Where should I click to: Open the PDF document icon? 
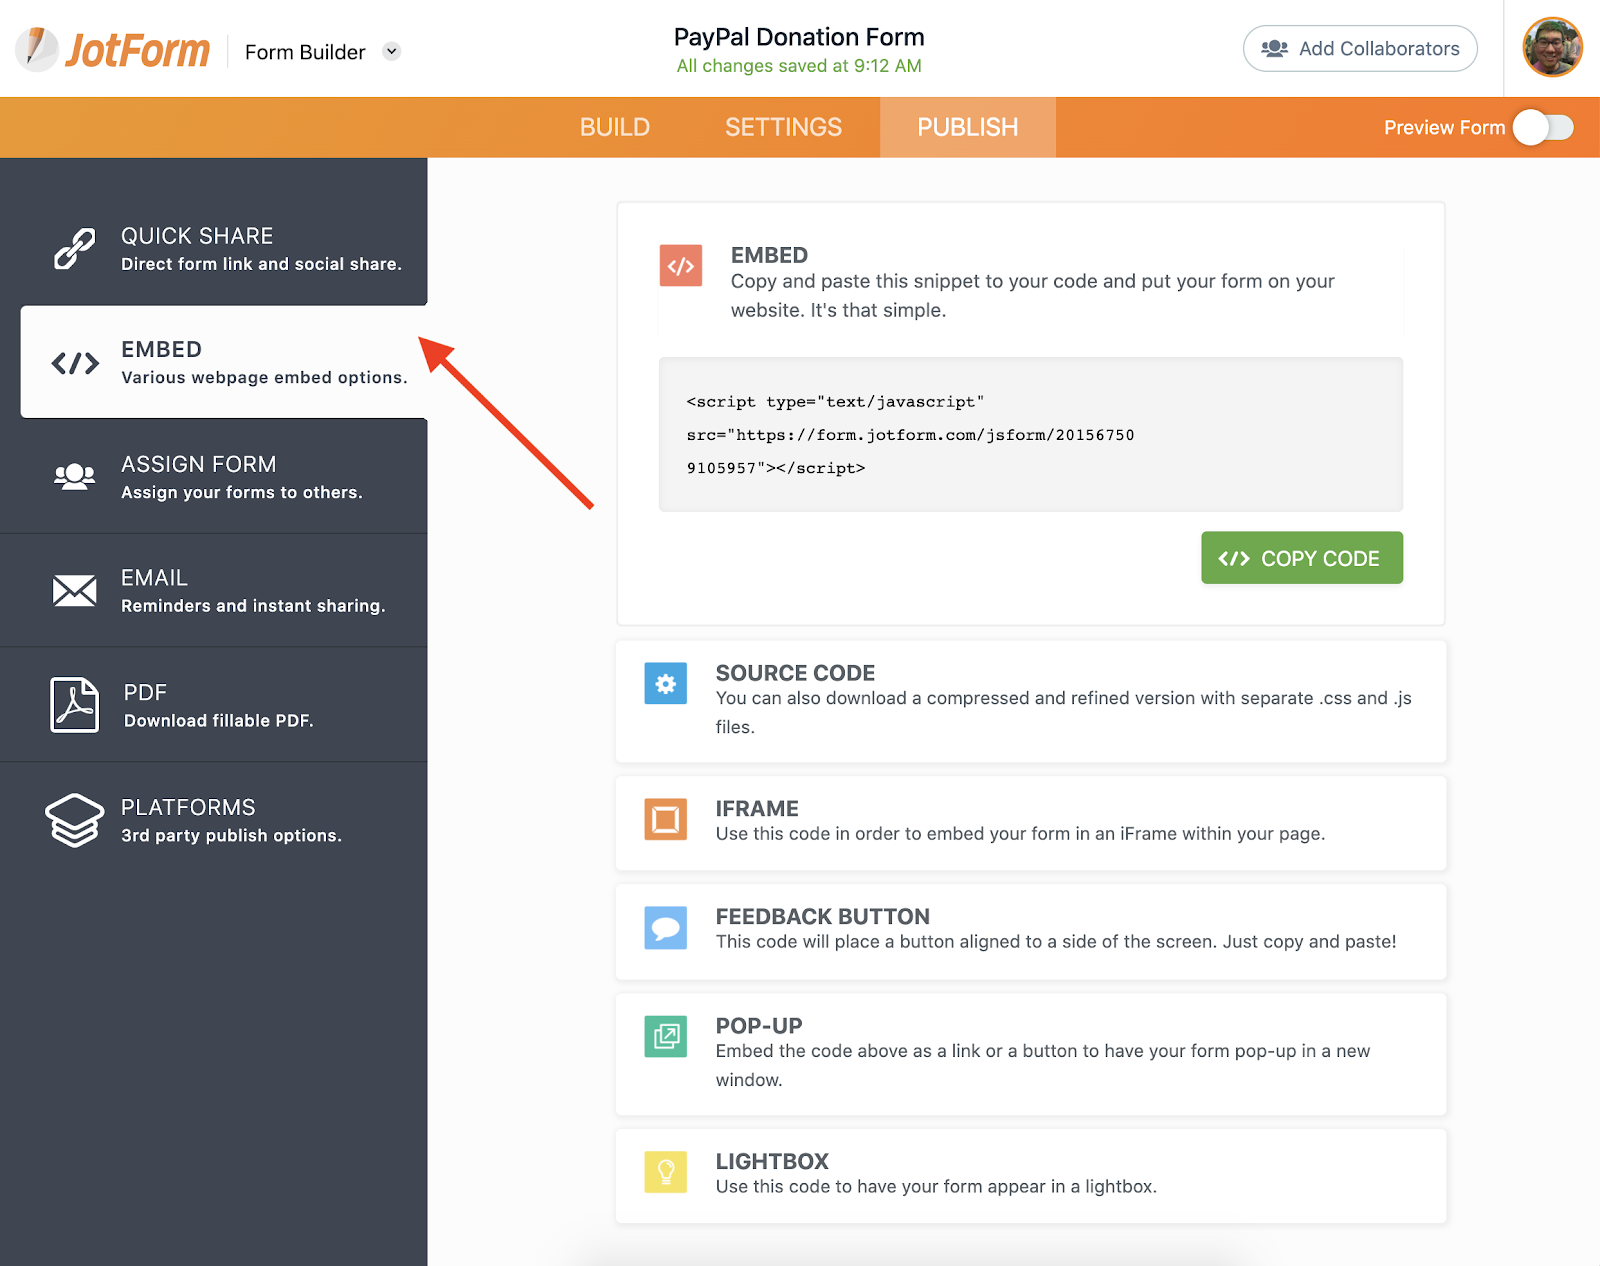75,705
